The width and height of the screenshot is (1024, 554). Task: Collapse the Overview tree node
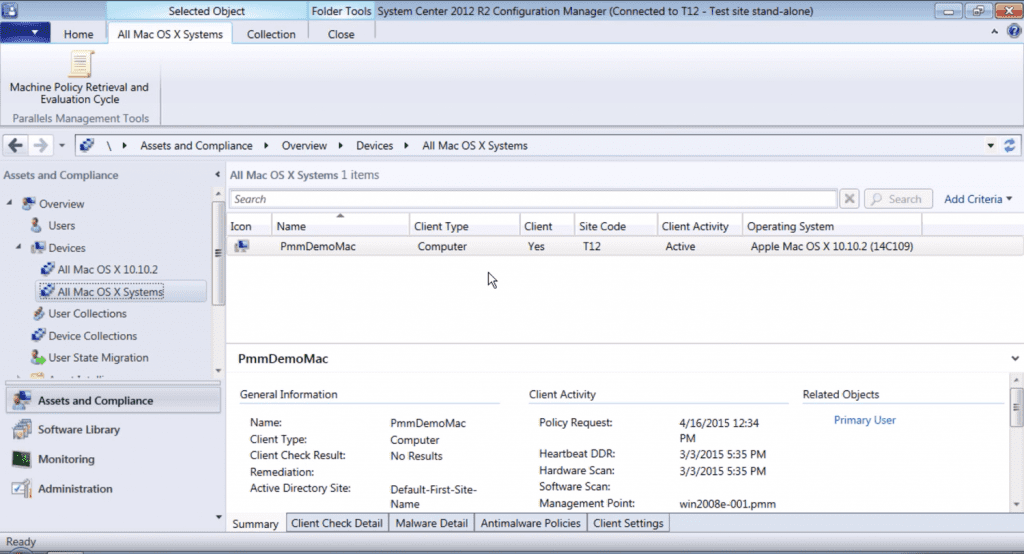pyautogui.click(x=9, y=203)
